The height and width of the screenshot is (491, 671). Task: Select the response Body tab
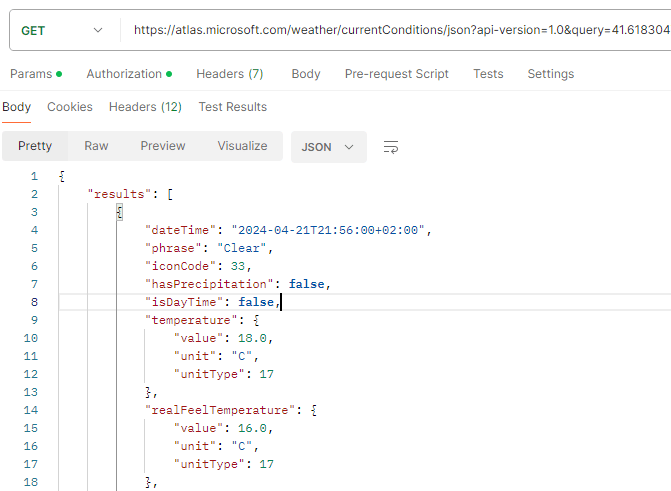[x=17, y=107]
